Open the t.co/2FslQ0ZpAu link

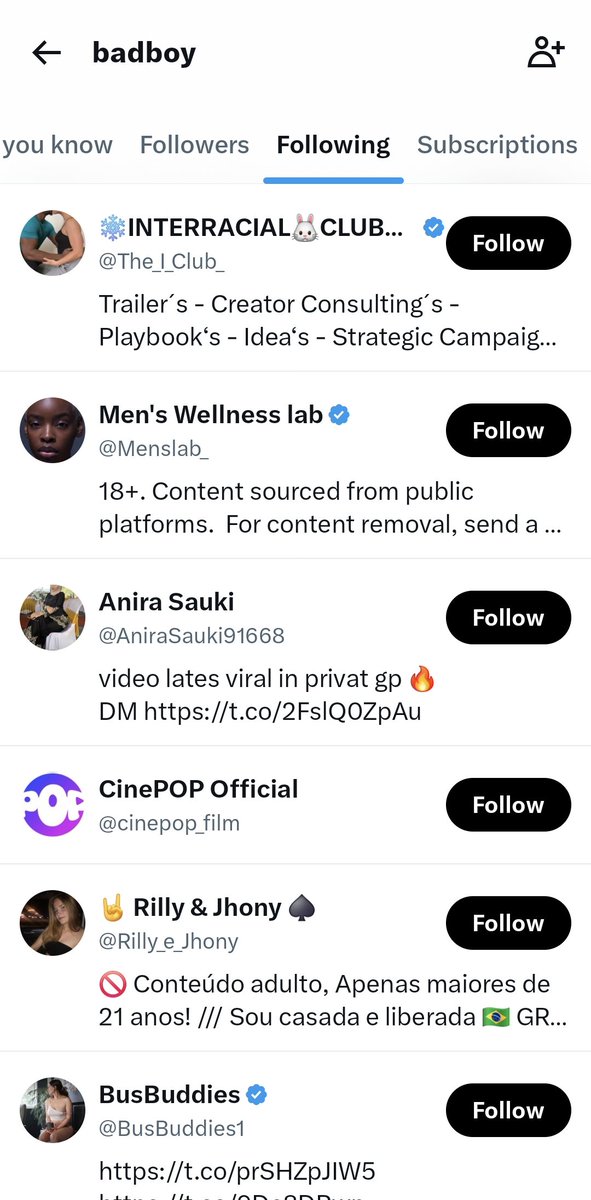(268, 712)
